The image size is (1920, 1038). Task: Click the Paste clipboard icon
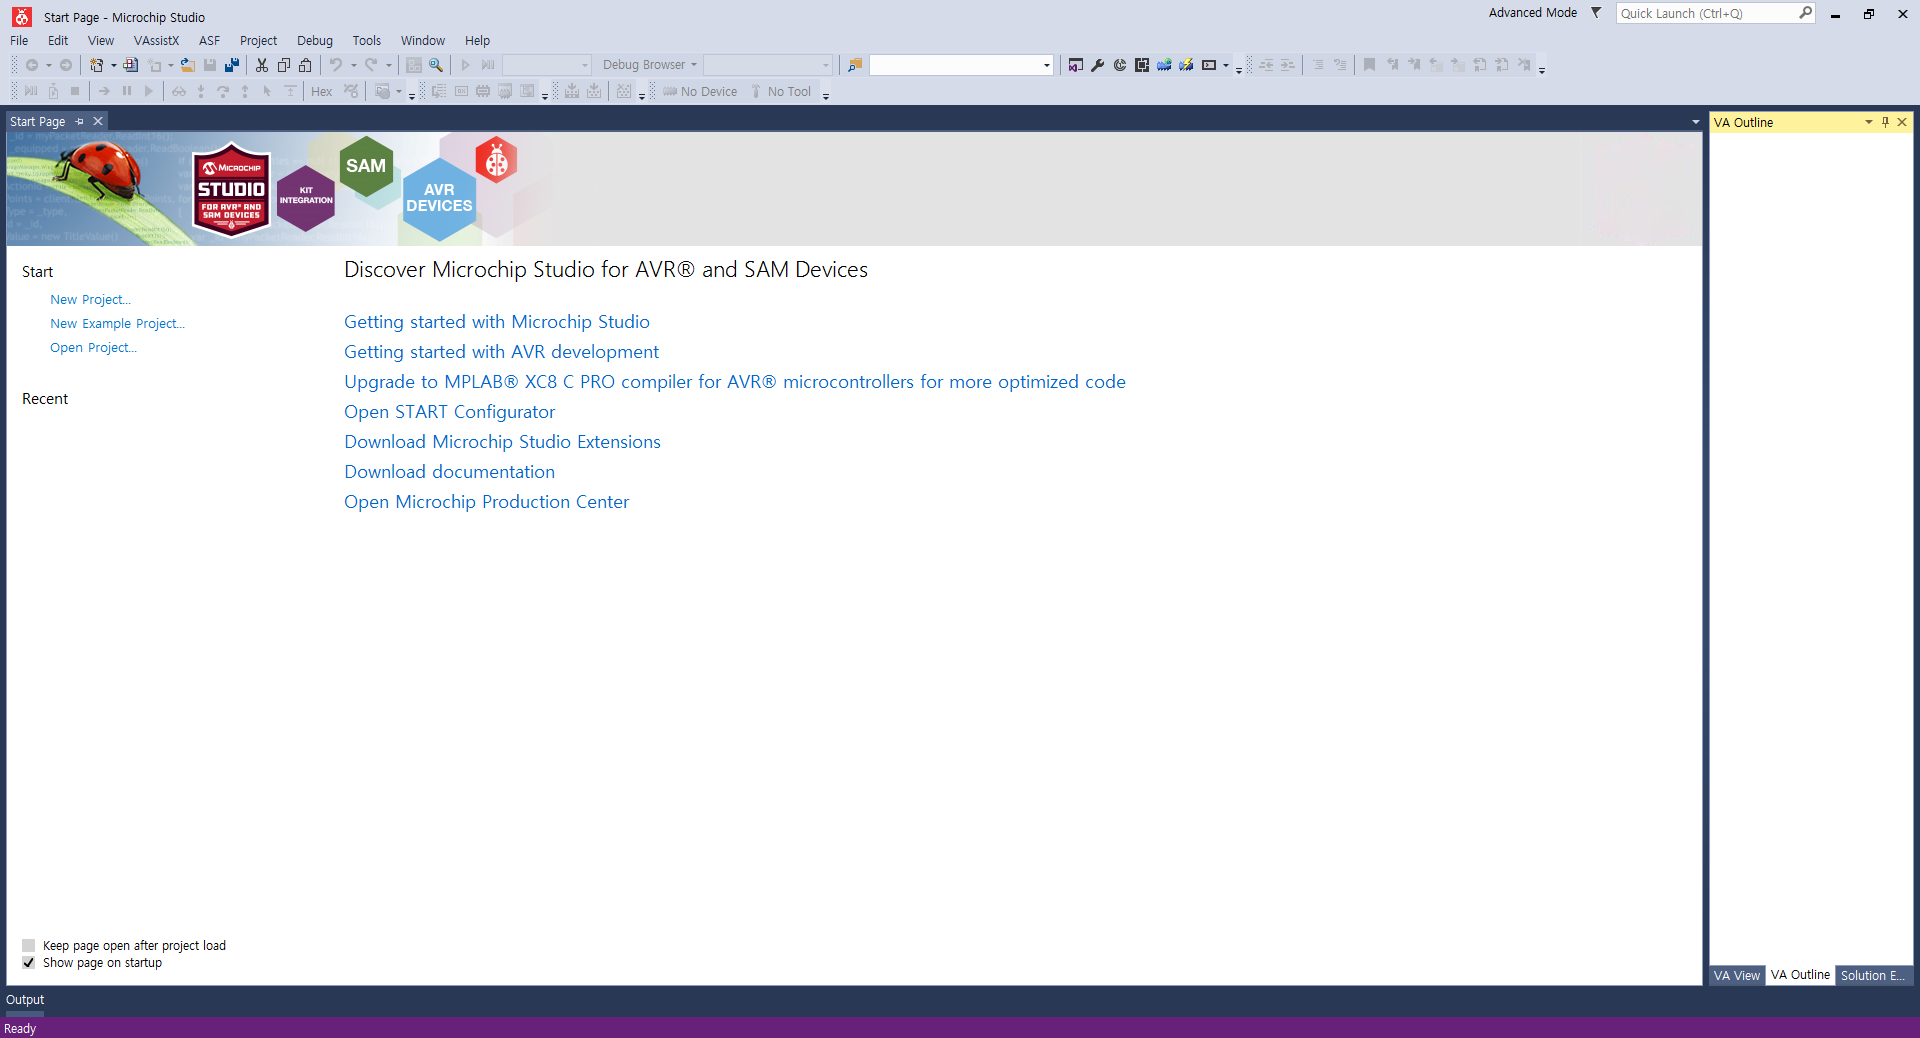[306, 65]
